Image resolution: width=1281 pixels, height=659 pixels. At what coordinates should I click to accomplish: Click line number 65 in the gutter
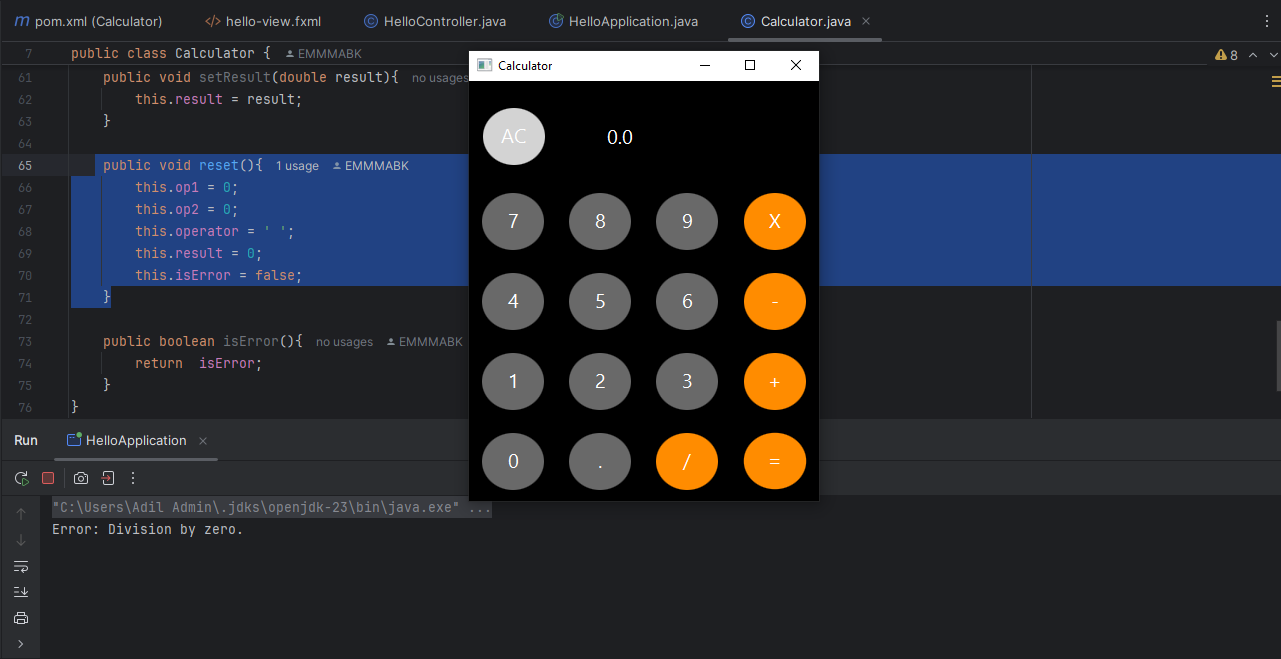tap(25, 165)
